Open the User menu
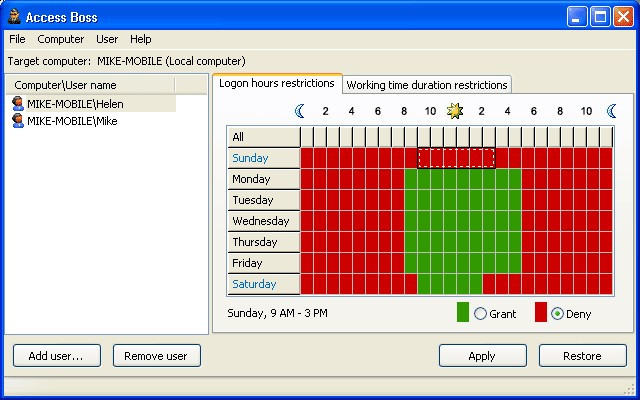Image resolution: width=640 pixels, height=400 pixels. (107, 39)
